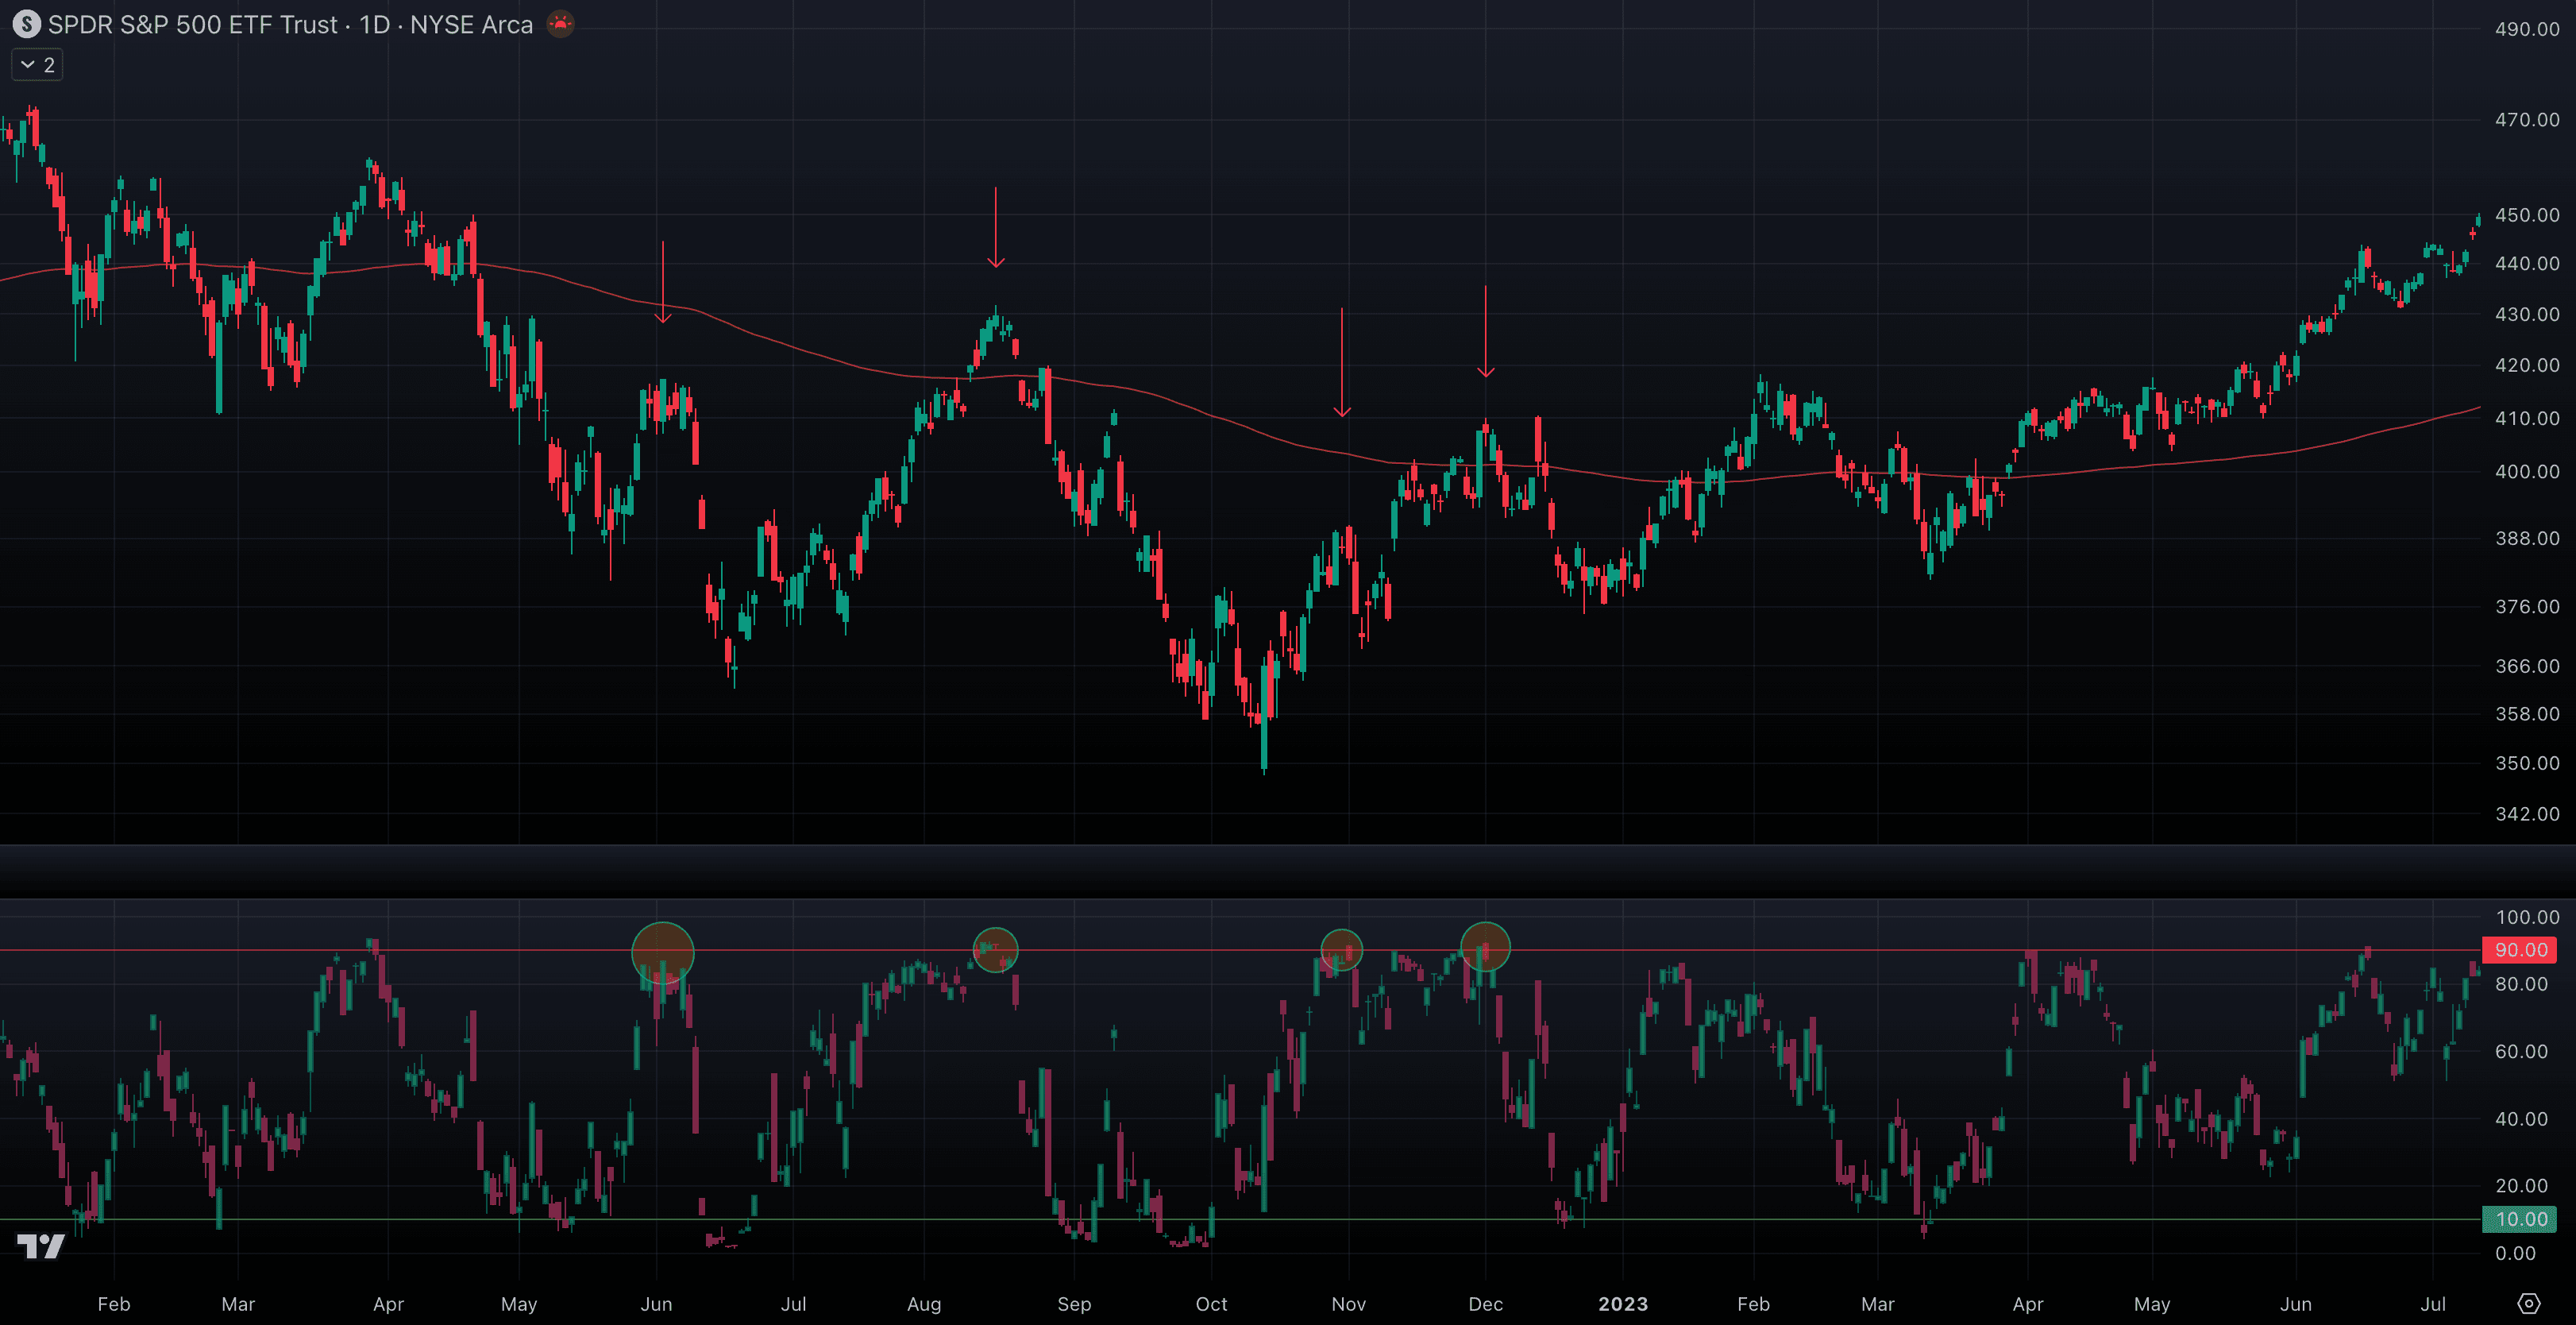Select the red arrow above June 2022
The width and height of the screenshot is (2576, 1325).
tap(662, 281)
